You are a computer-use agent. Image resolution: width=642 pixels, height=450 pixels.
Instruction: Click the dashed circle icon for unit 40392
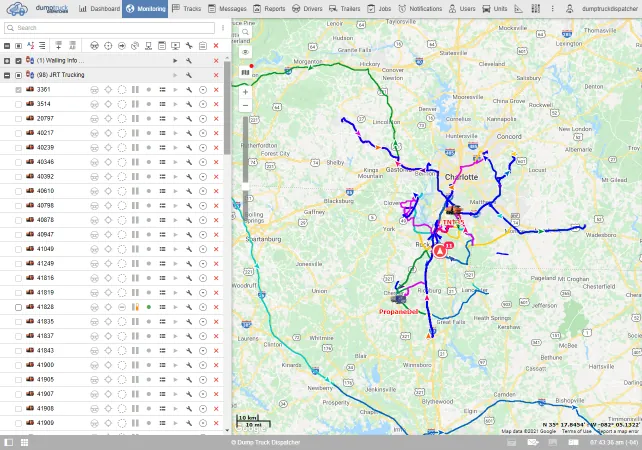click(122, 177)
